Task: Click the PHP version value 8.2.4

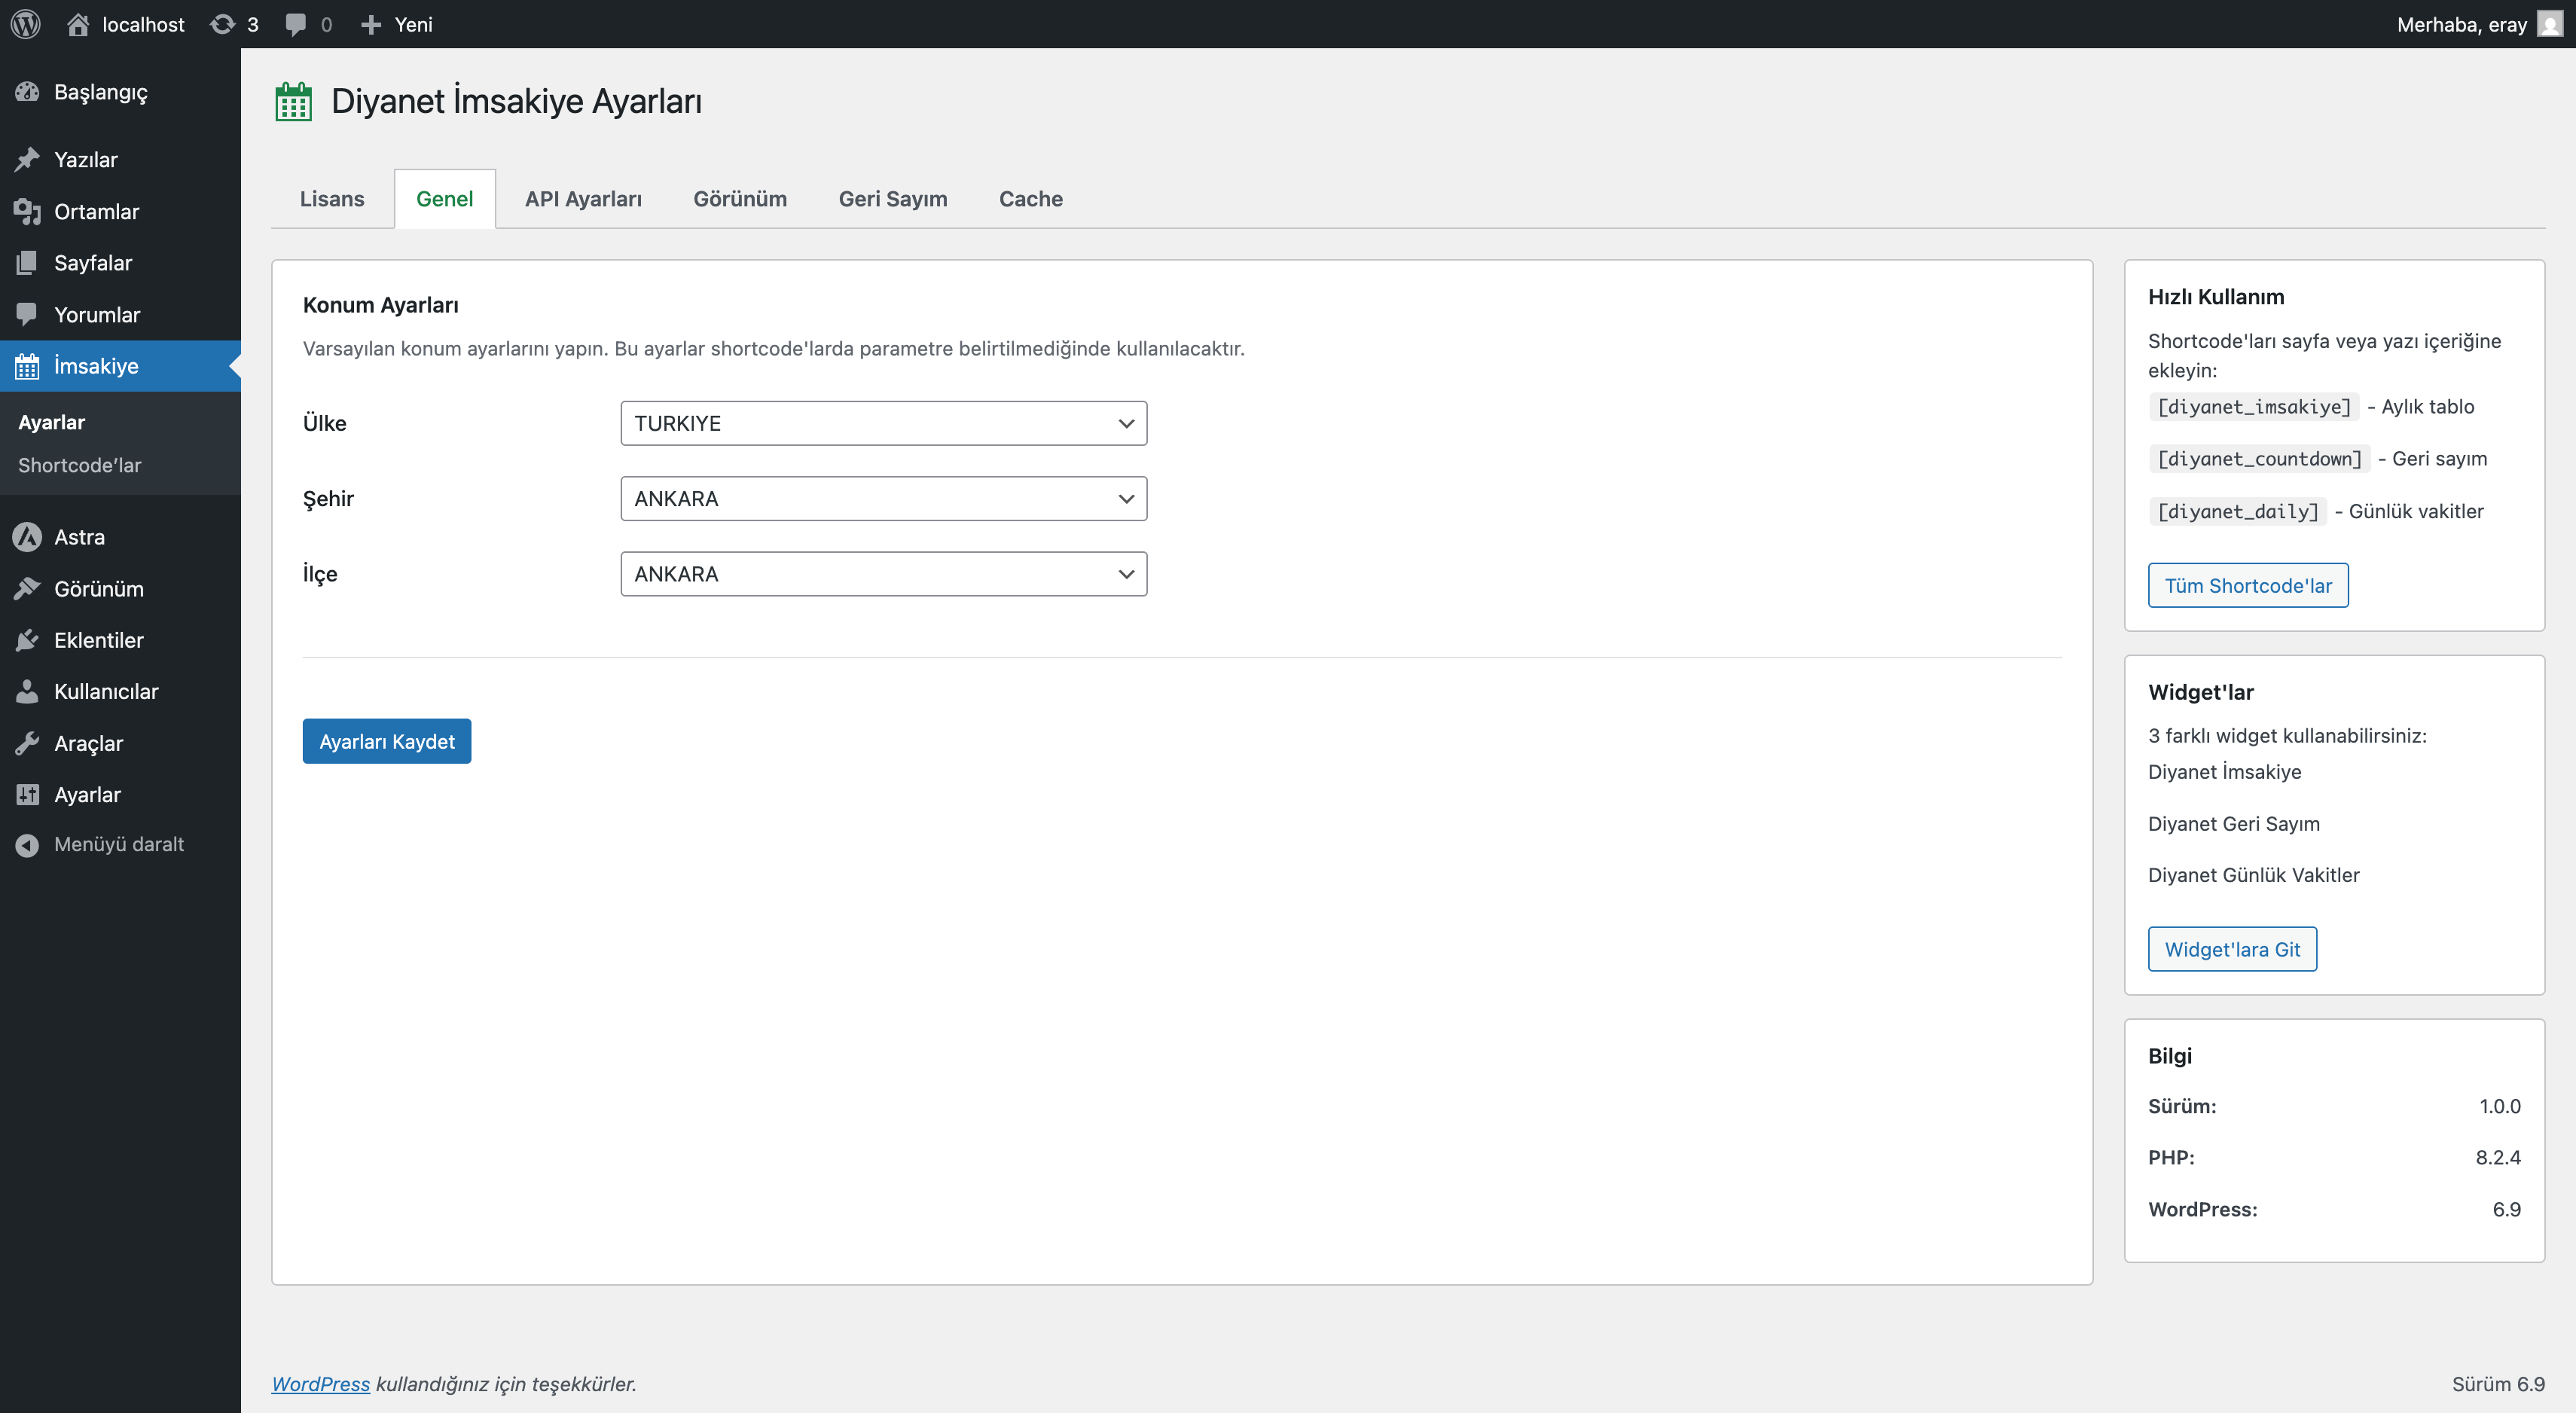Action: [2497, 1157]
